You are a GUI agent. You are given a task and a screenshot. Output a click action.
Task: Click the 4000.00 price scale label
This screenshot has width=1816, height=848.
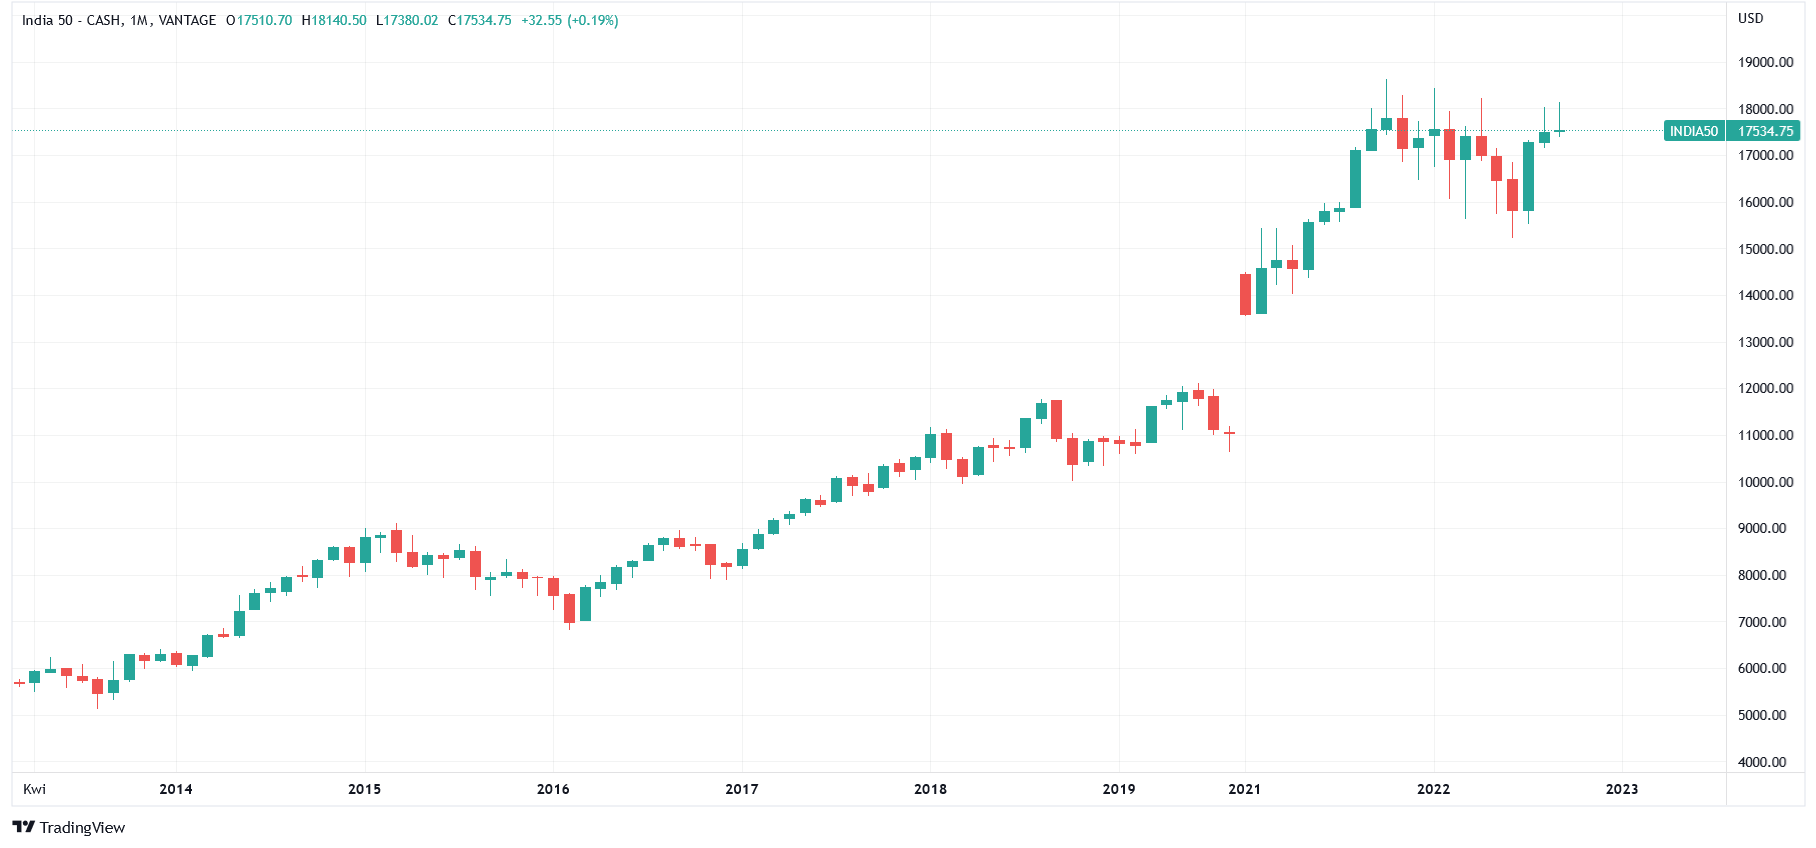tap(1762, 762)
